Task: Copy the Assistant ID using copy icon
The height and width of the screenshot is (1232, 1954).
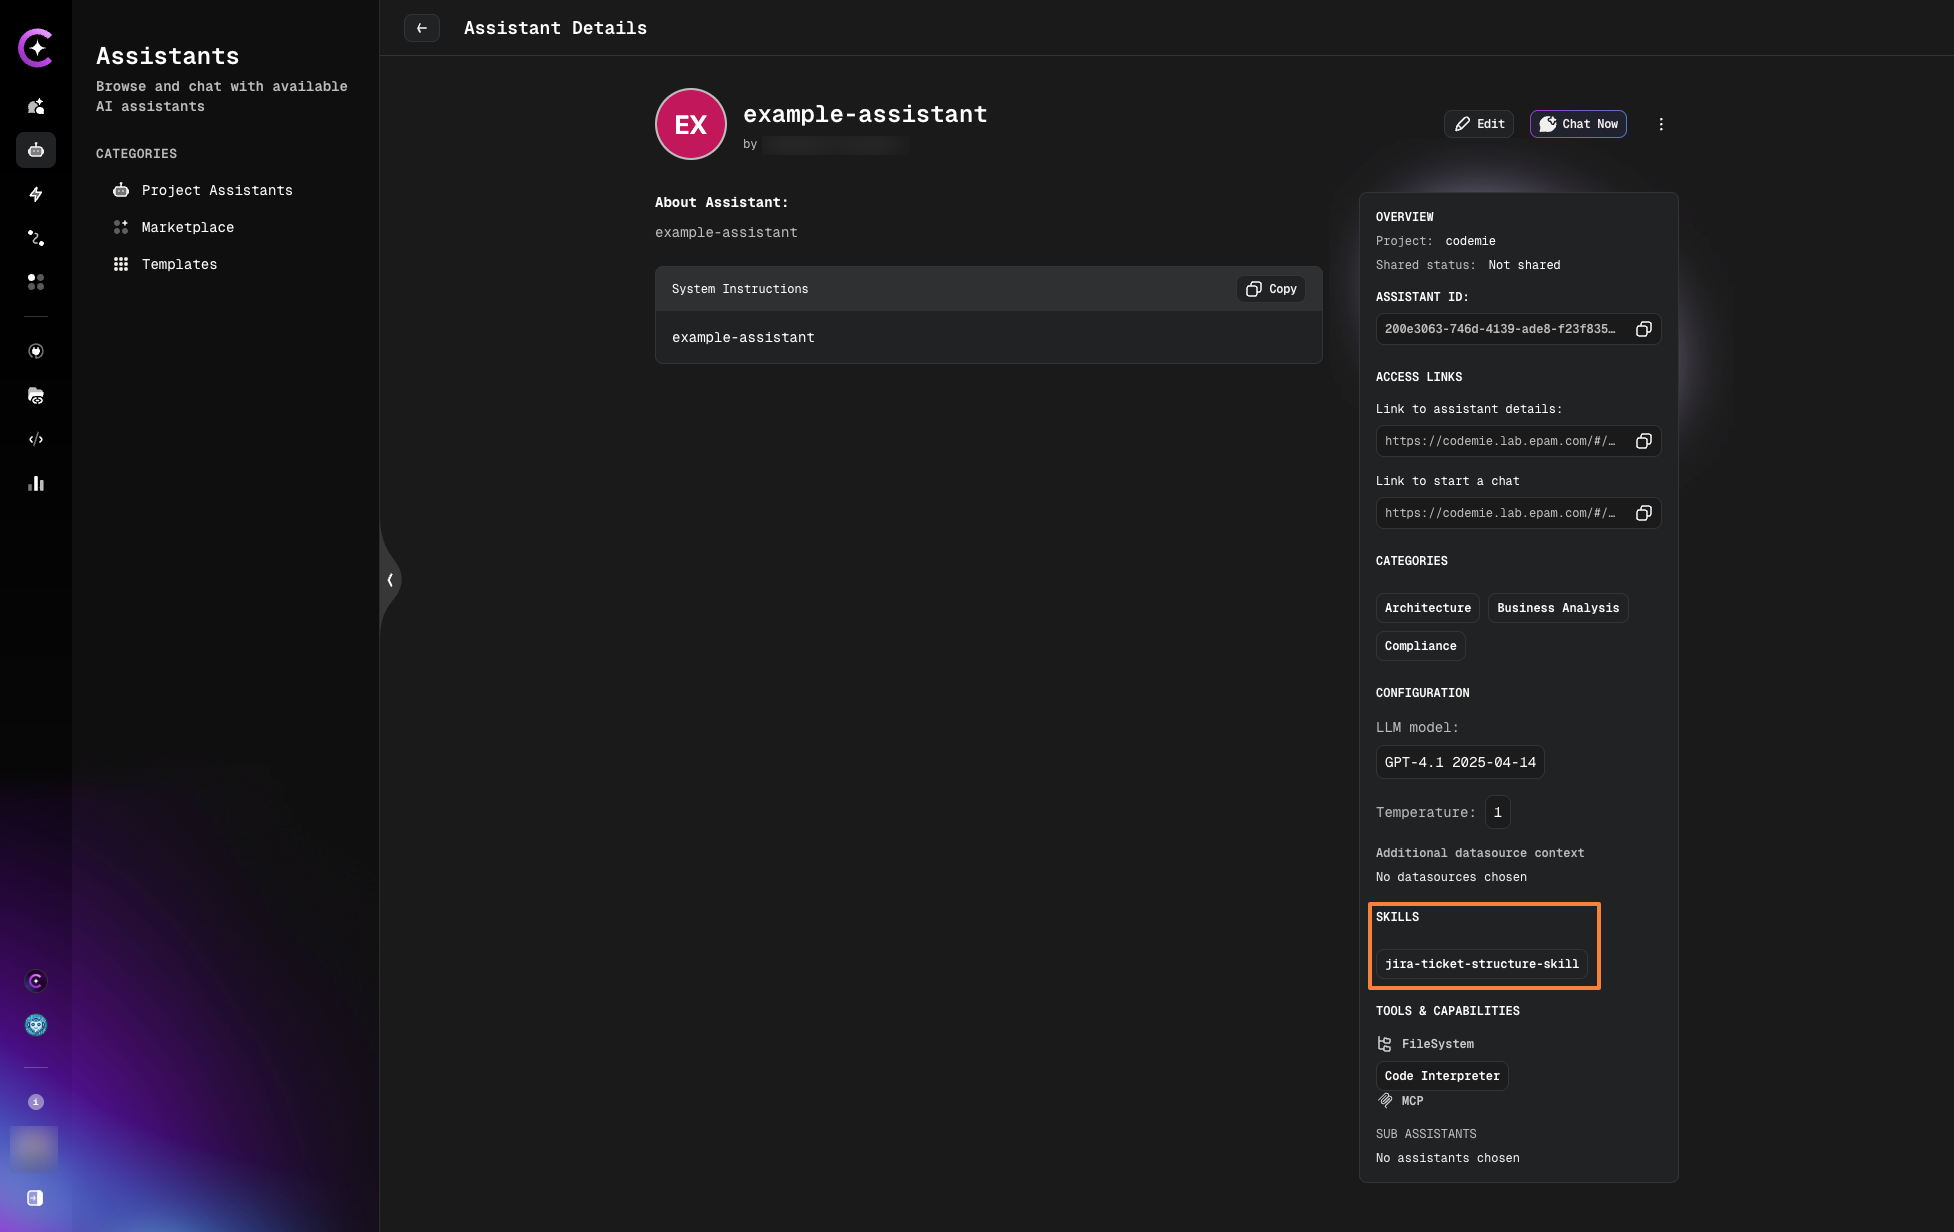Action: point(1643,329)
